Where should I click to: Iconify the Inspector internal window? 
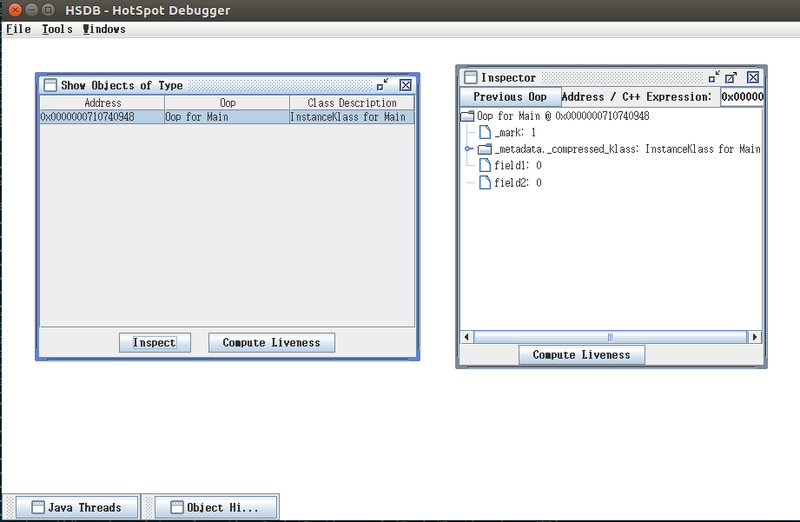(x=714, y=77)
